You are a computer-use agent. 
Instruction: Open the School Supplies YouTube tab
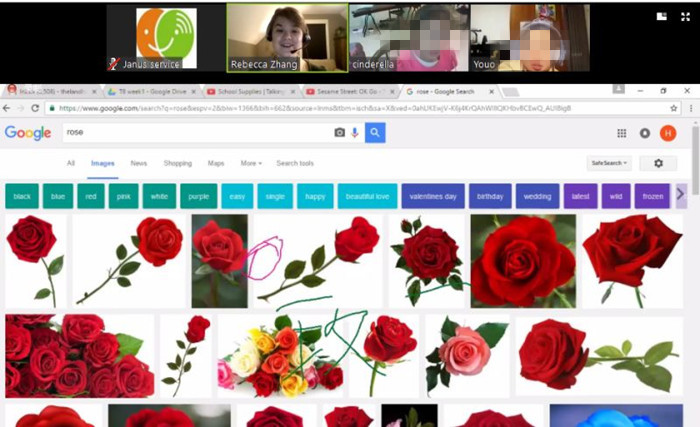coord(251,92)
